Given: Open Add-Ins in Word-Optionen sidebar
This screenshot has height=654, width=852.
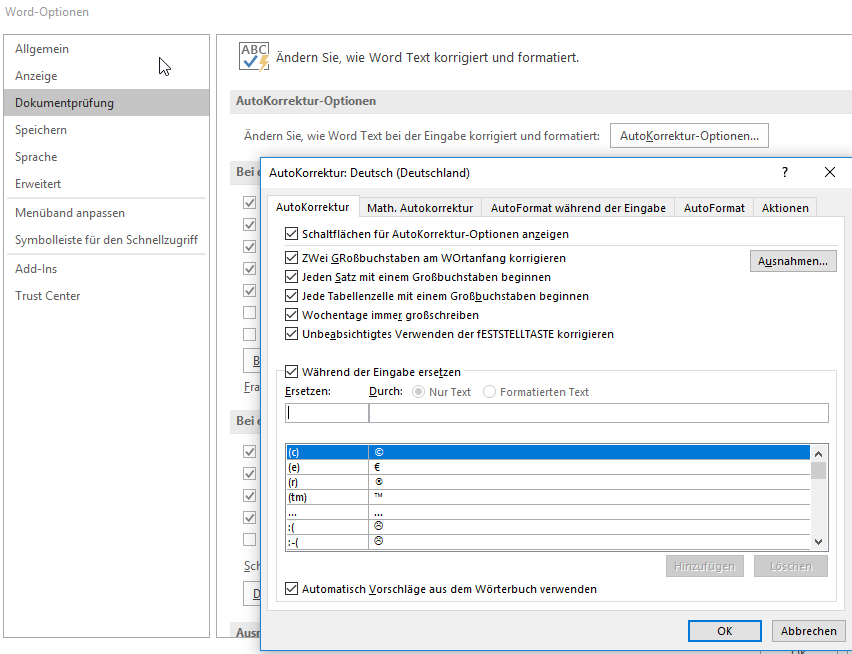Looking at the screenshot, I should (x=106, y=269).
